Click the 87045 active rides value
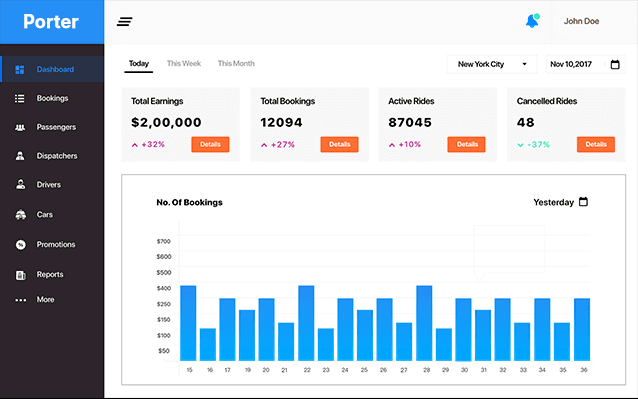This screenshot has width=638, height=399. click(410, 122)
